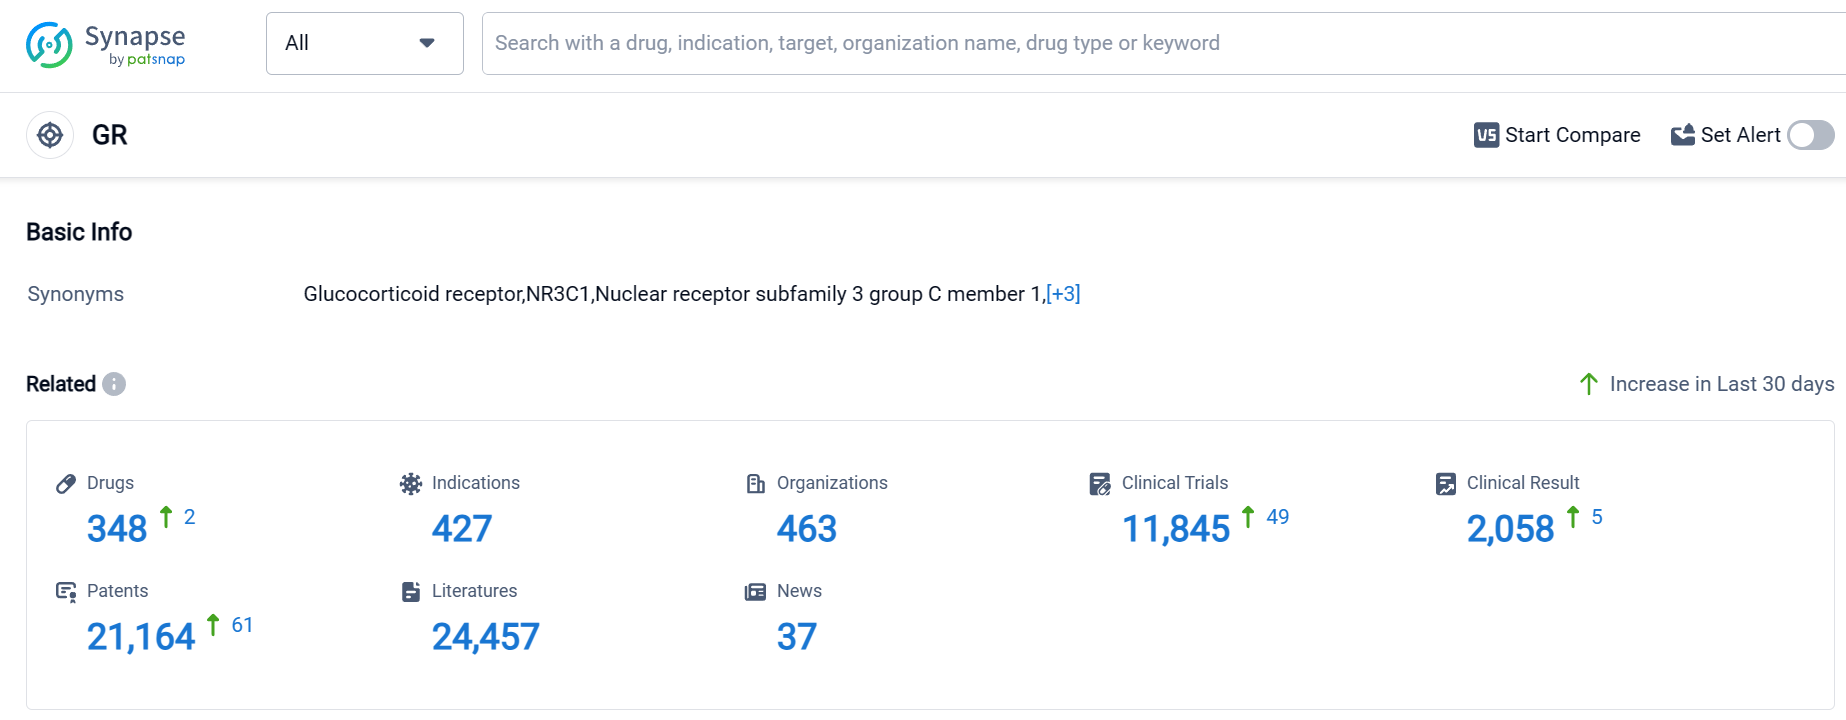Click the News newspaper icon
Screen dimensions: 1846x720
click(x=755, y=592)
